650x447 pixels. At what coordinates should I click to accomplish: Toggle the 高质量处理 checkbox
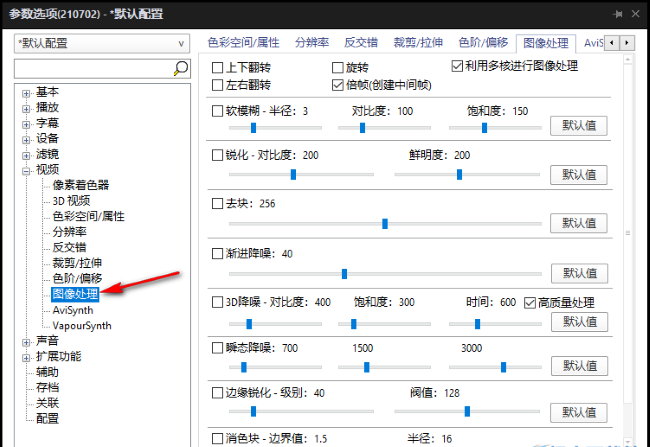[x=530, y=302]
